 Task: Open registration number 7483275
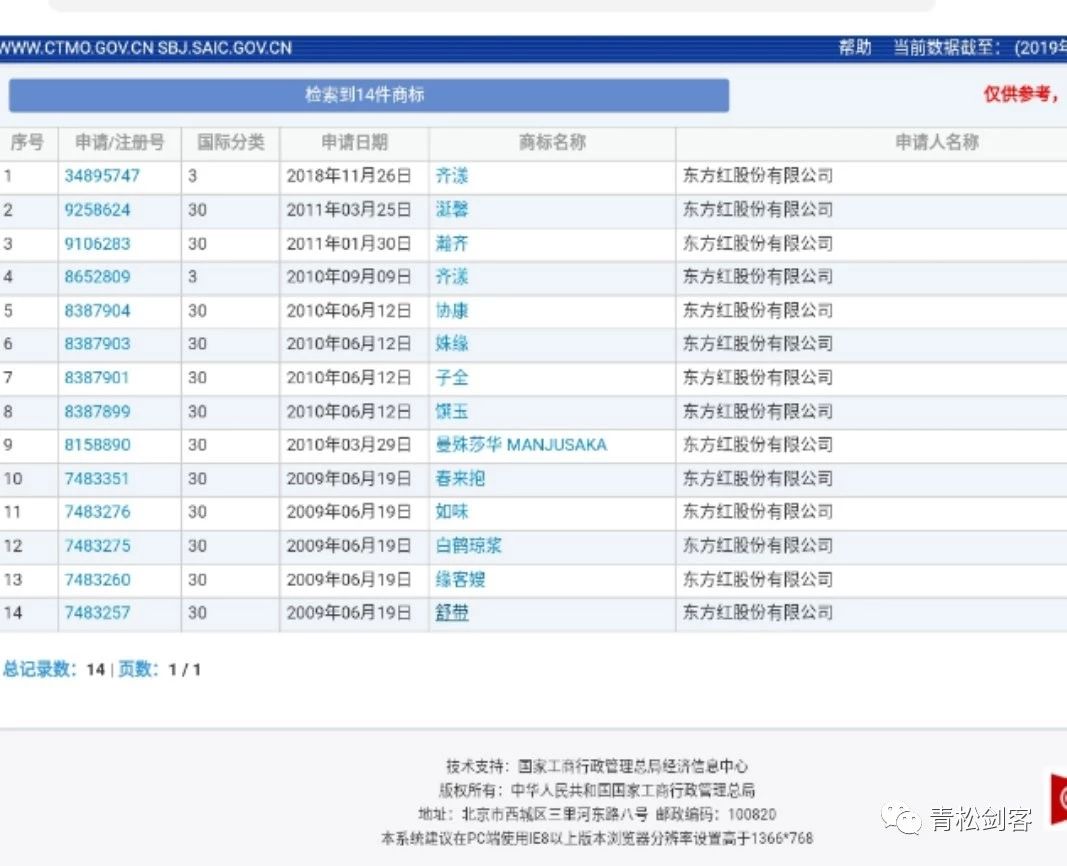pos(97,546)
